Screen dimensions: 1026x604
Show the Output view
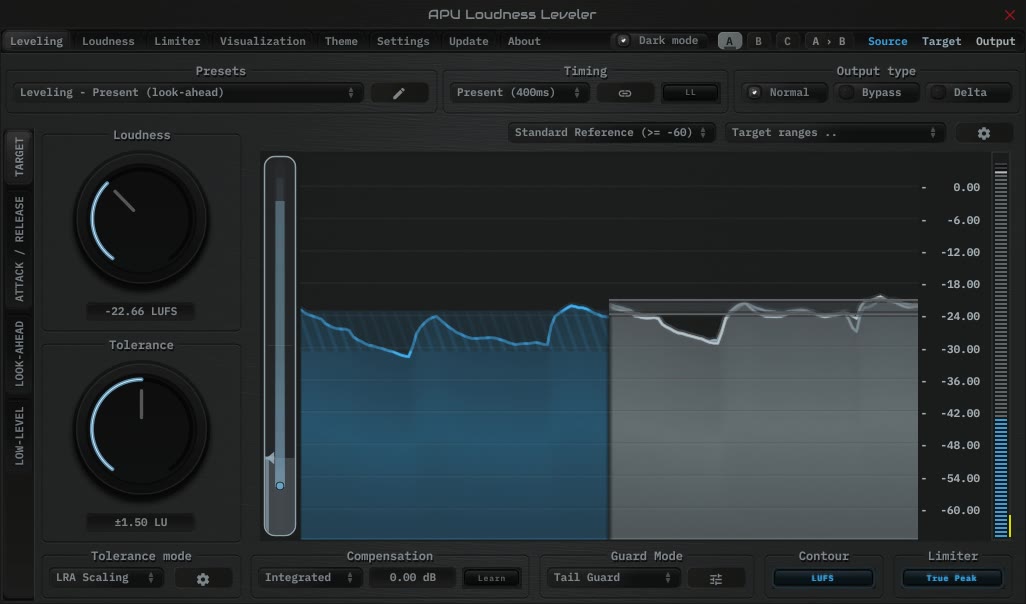tap(995, 41)
